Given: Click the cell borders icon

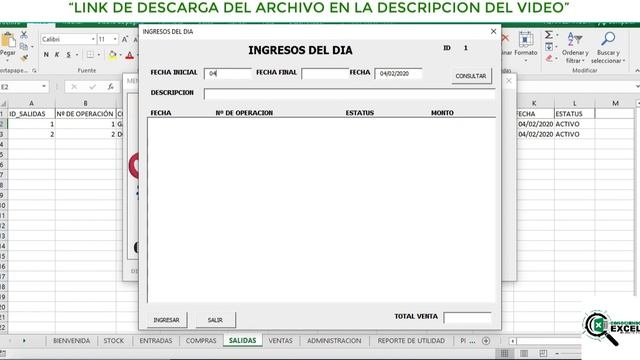Looking at the screenshot, I should [90, 55].
